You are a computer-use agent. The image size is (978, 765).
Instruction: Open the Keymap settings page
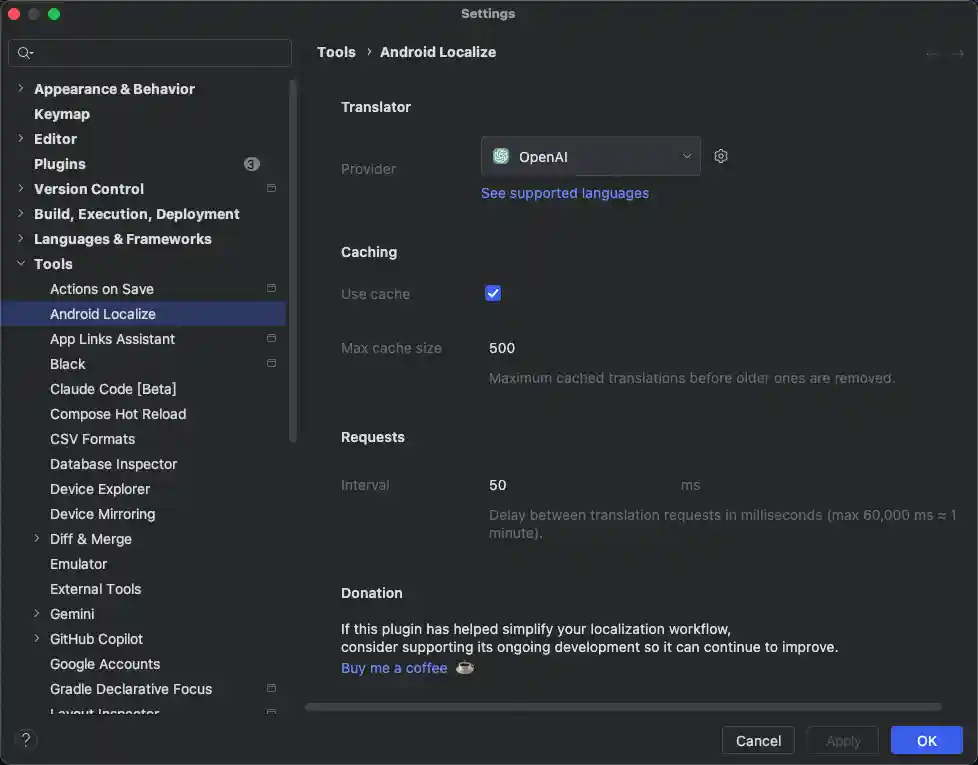(x=62, y=114)
